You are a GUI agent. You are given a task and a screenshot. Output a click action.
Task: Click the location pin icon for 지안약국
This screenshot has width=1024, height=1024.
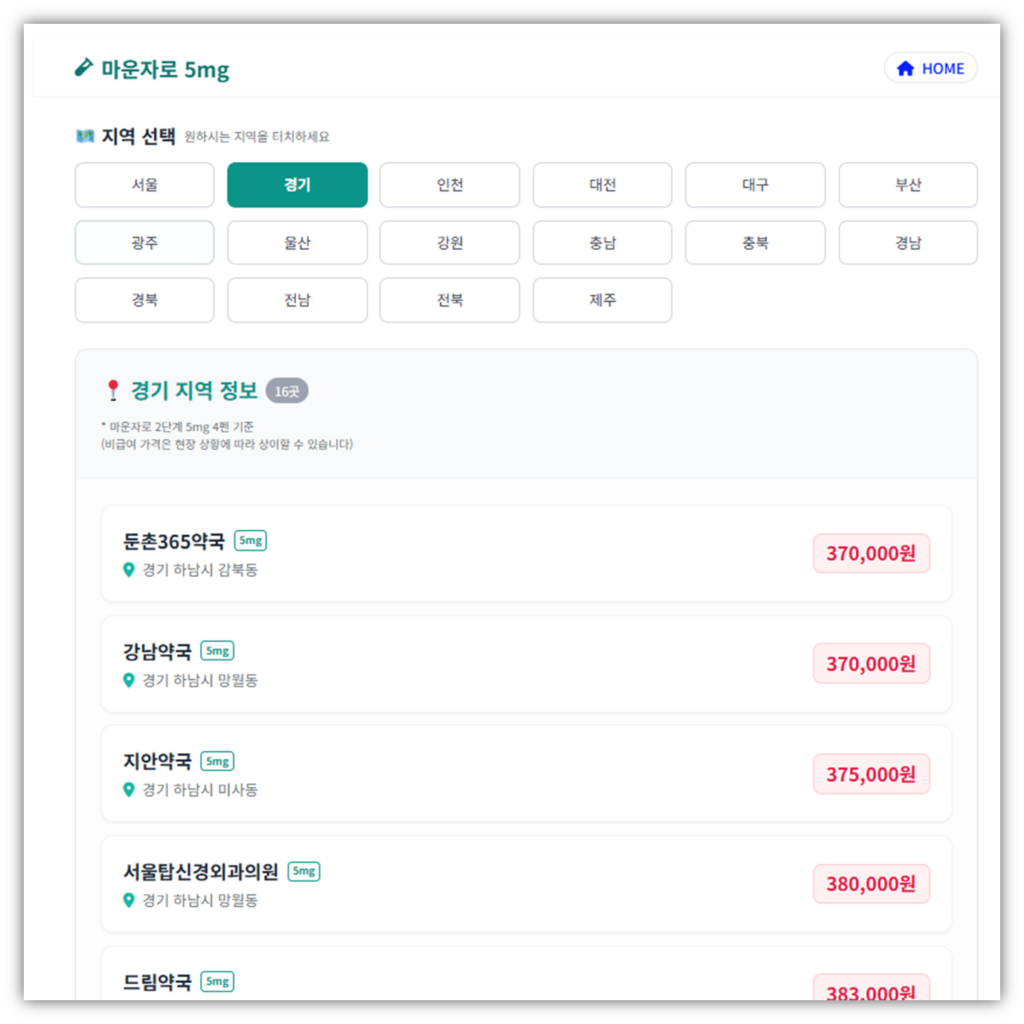pos(130,790)
